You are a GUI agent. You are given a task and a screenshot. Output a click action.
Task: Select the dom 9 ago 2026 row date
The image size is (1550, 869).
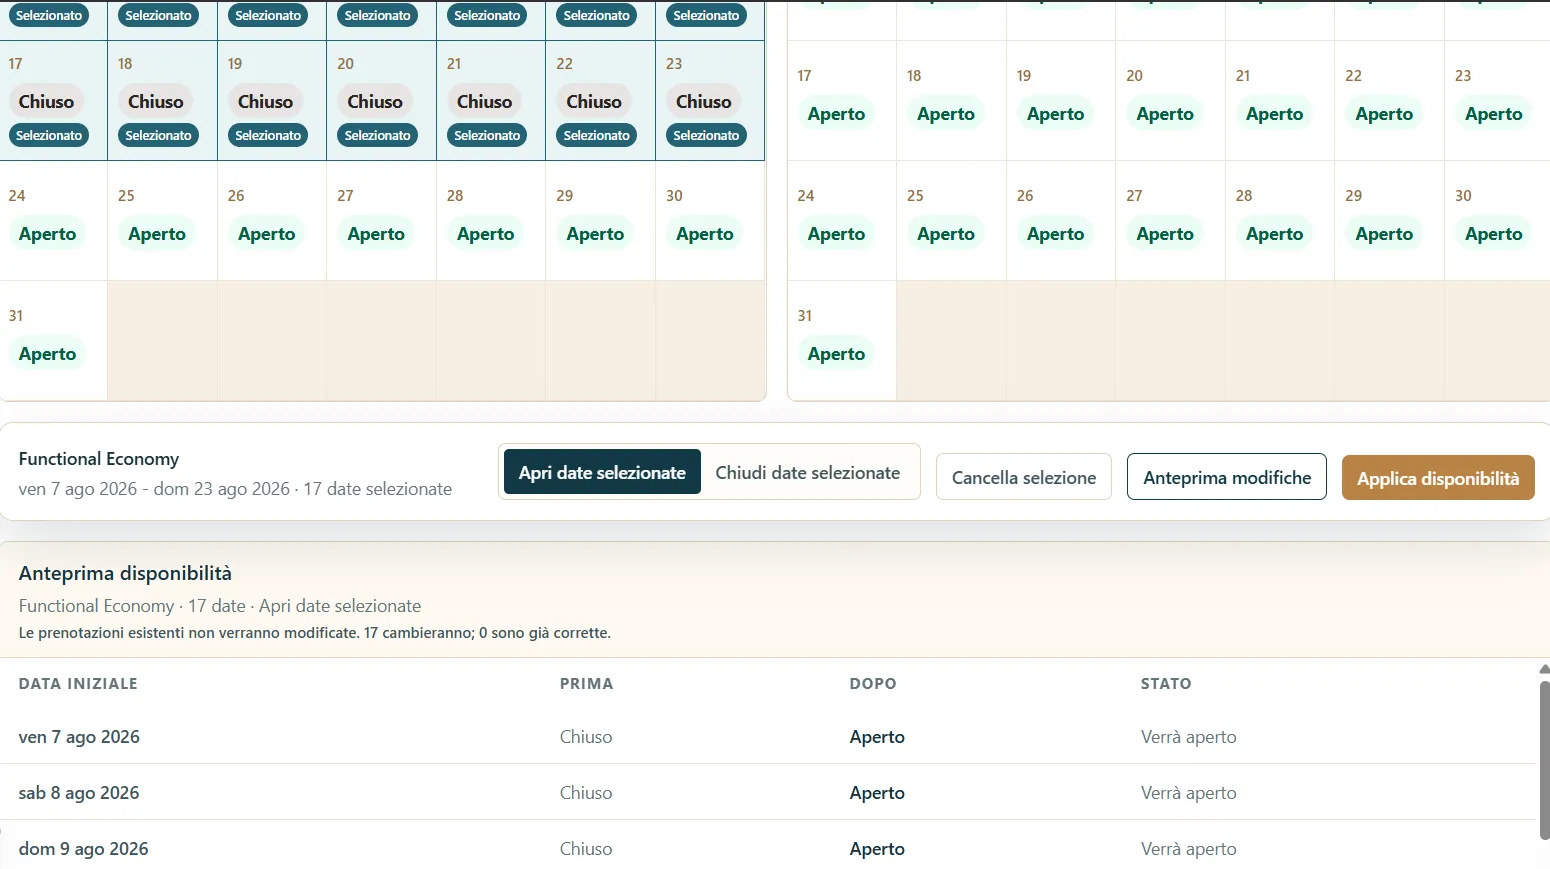[x=83, y=849]
